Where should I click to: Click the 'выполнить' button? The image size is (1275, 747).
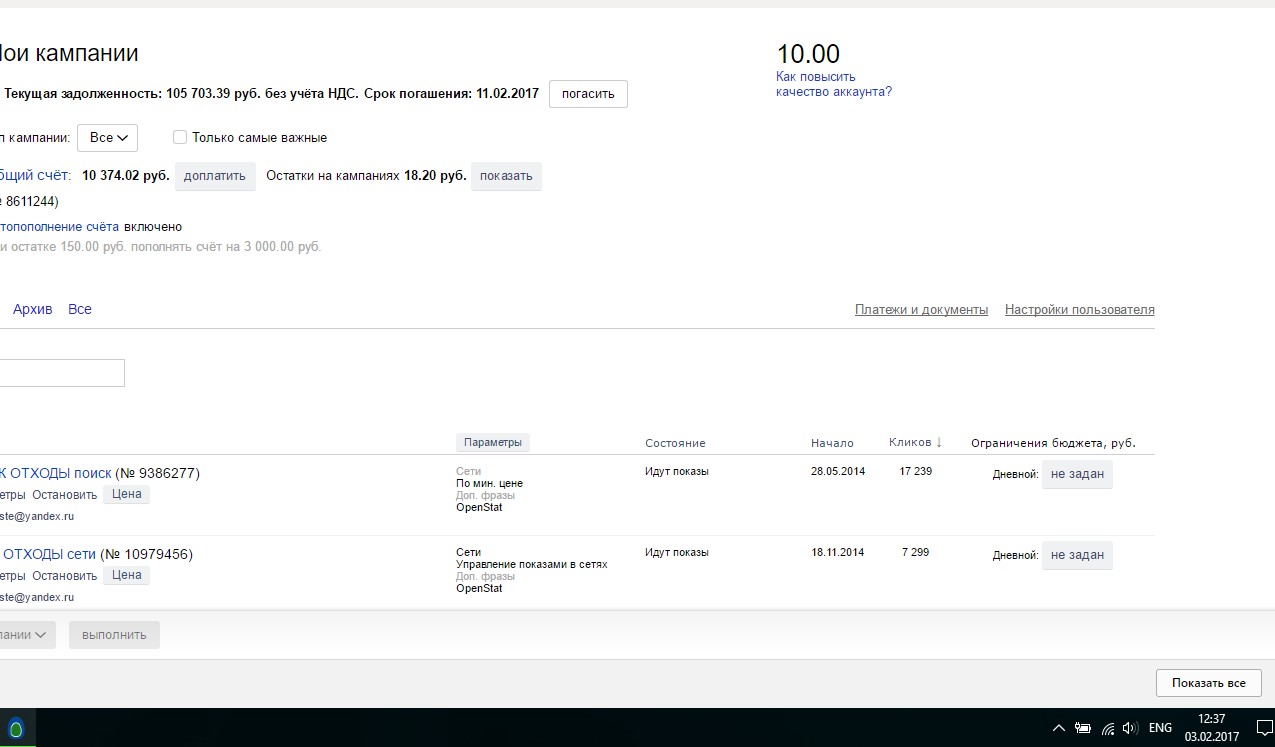pyautogui.click(x=114, y=634)
